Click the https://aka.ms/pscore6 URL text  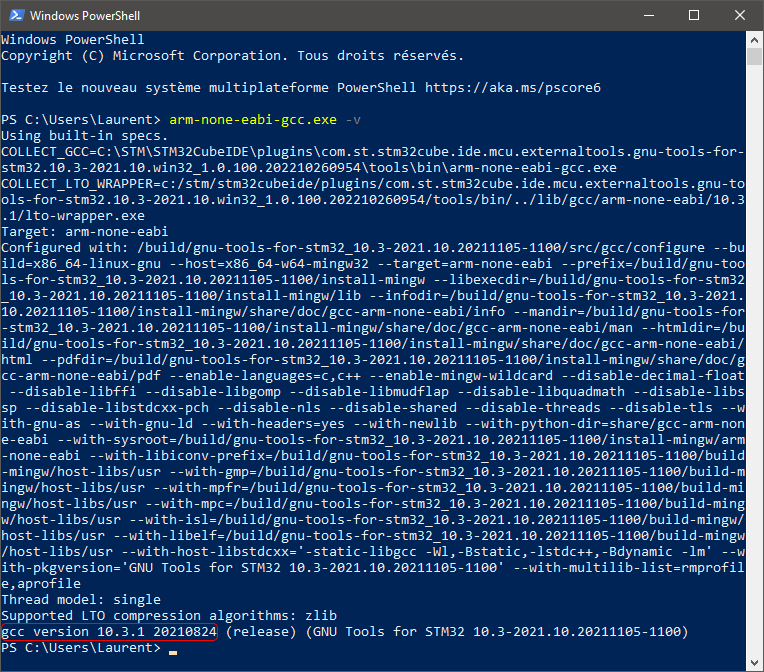coord(513,88)
